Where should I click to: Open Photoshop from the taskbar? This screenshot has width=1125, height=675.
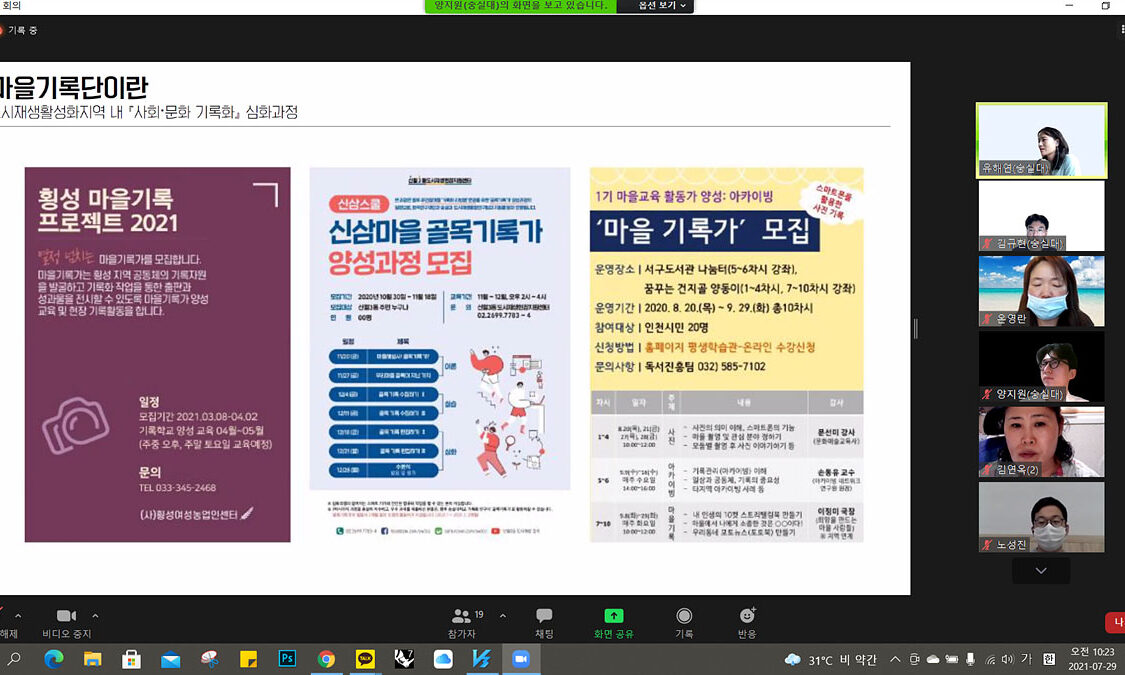point(287,659)
